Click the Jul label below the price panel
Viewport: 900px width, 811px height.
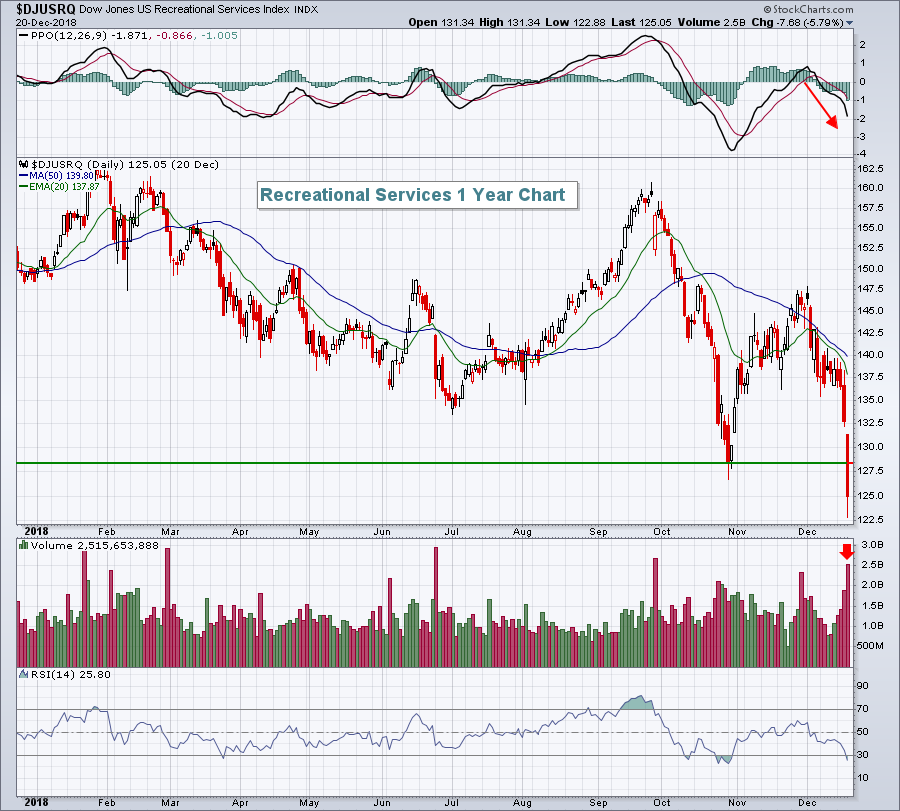click(x=452, y=532)
